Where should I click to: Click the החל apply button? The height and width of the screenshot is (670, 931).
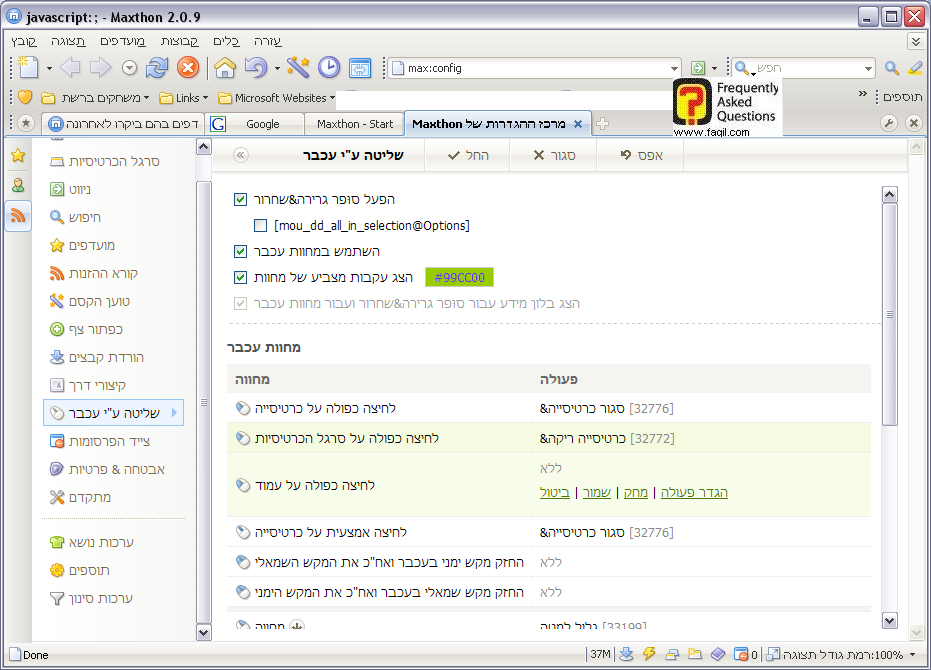[468, 155]
